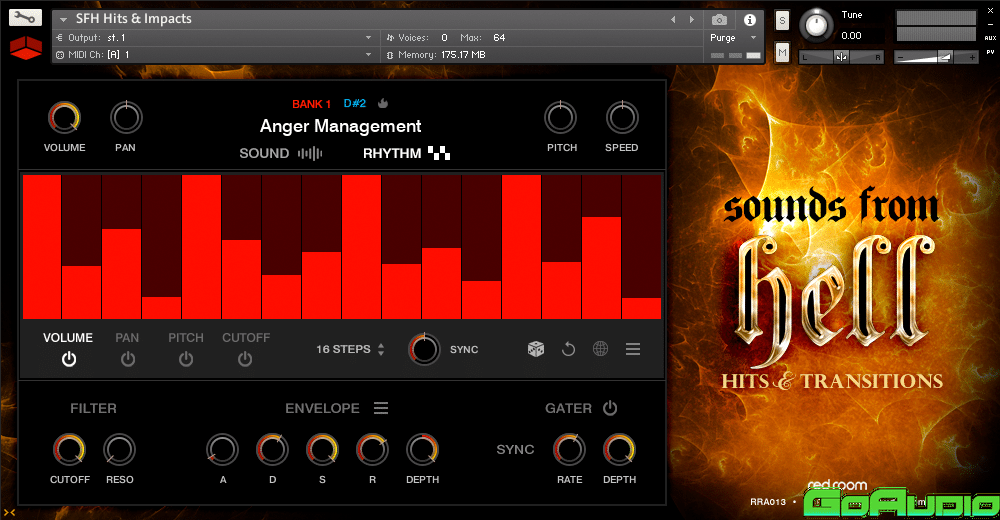Select the VOLUME sequencer lane tab
Image resolution: width=1000 pixels, height=520 pixels.
click(68, 338)
